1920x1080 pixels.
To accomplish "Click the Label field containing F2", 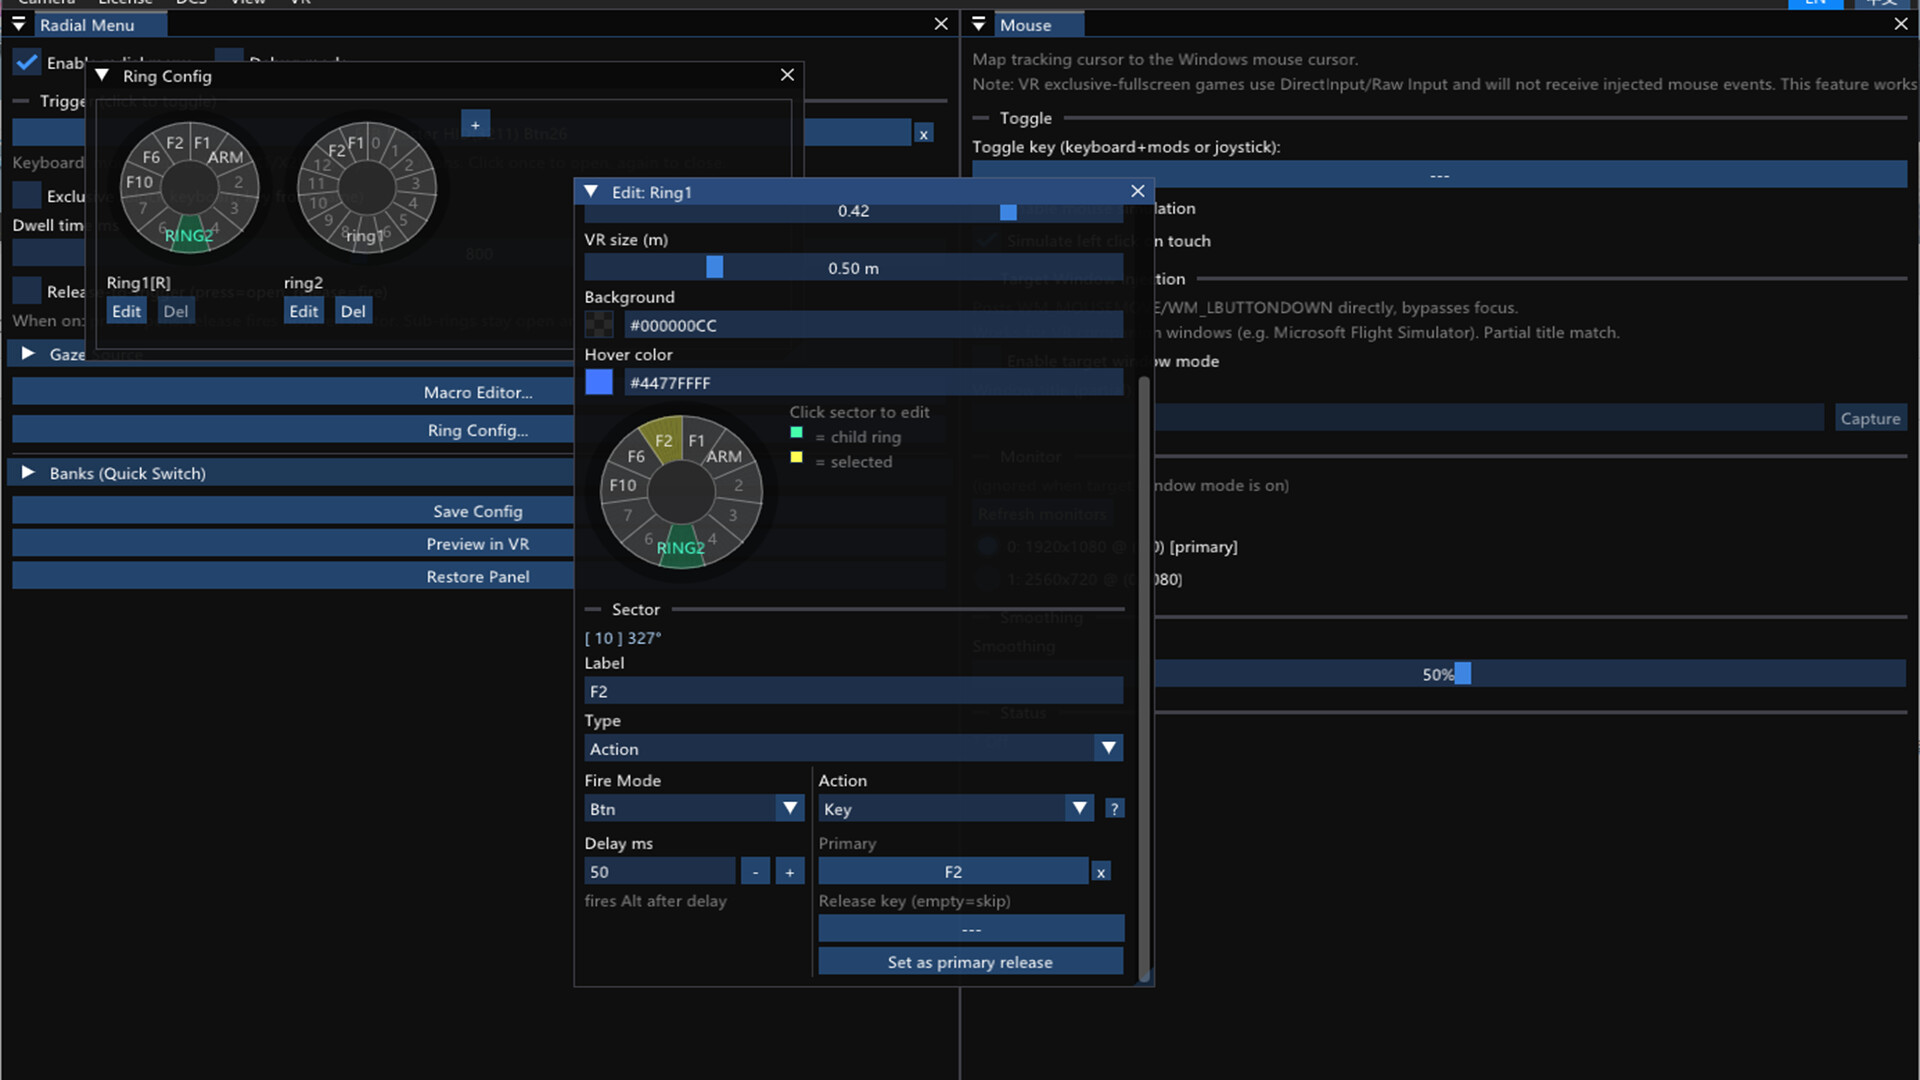I will coord(853,691).
